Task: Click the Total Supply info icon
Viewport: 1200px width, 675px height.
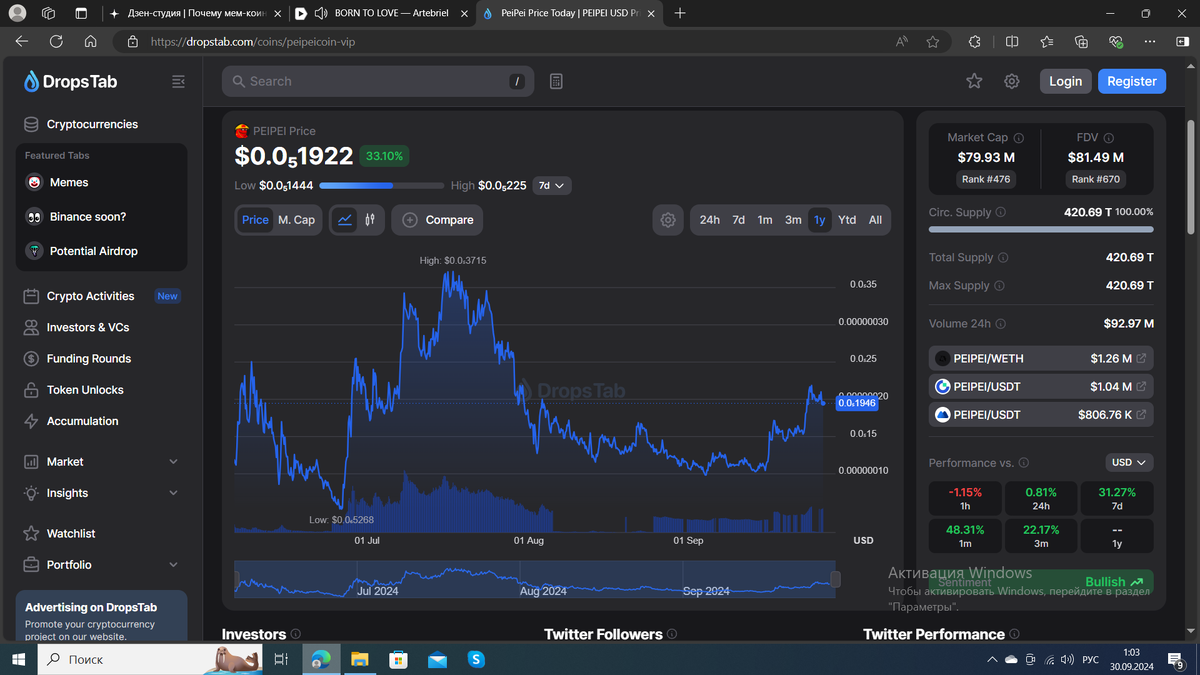Action: tap(1003, 257)
